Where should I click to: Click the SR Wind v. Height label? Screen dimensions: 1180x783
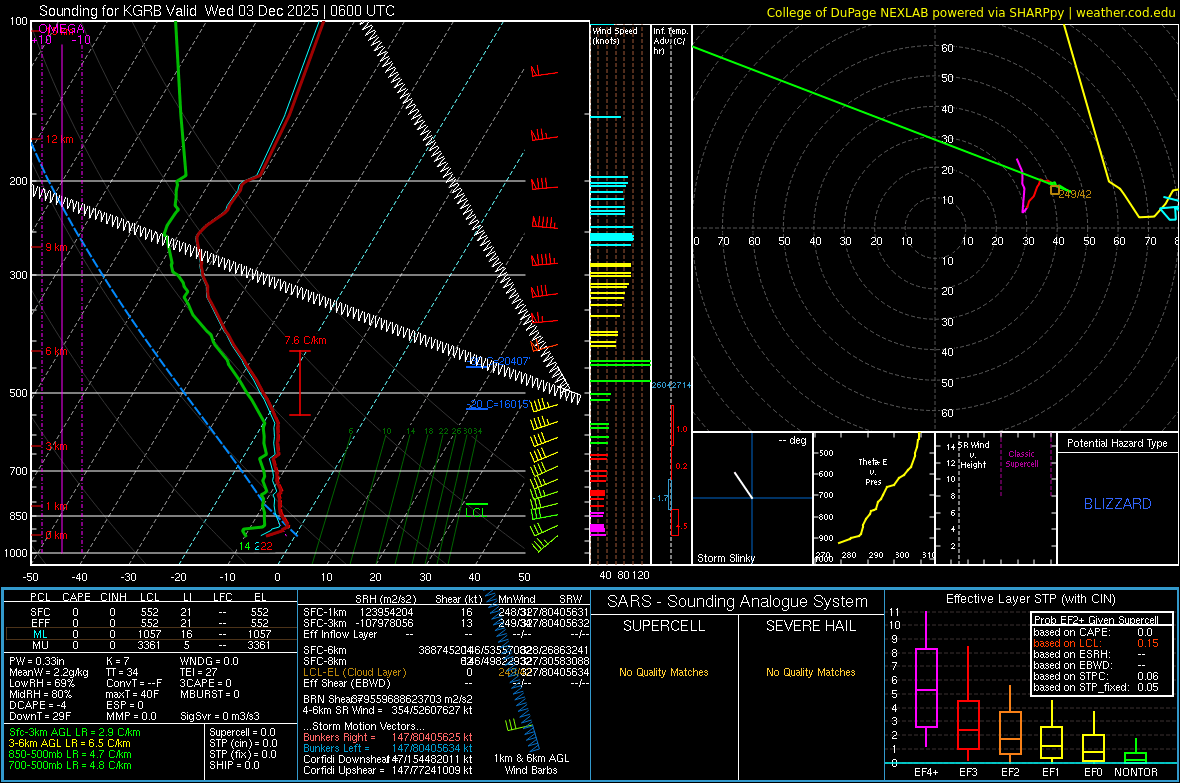[x=973, y=455]
